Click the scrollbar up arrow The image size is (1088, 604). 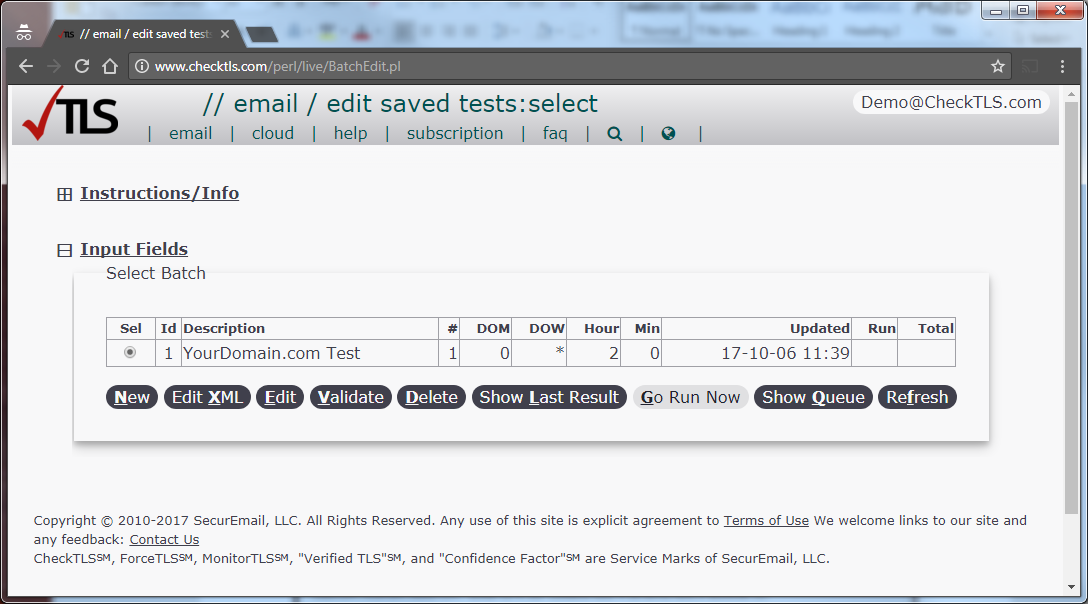1071,94
